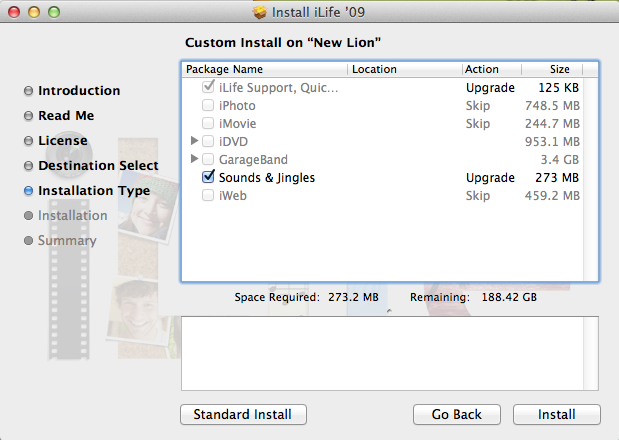Click the Read Me step bullet

pos(29,116)
